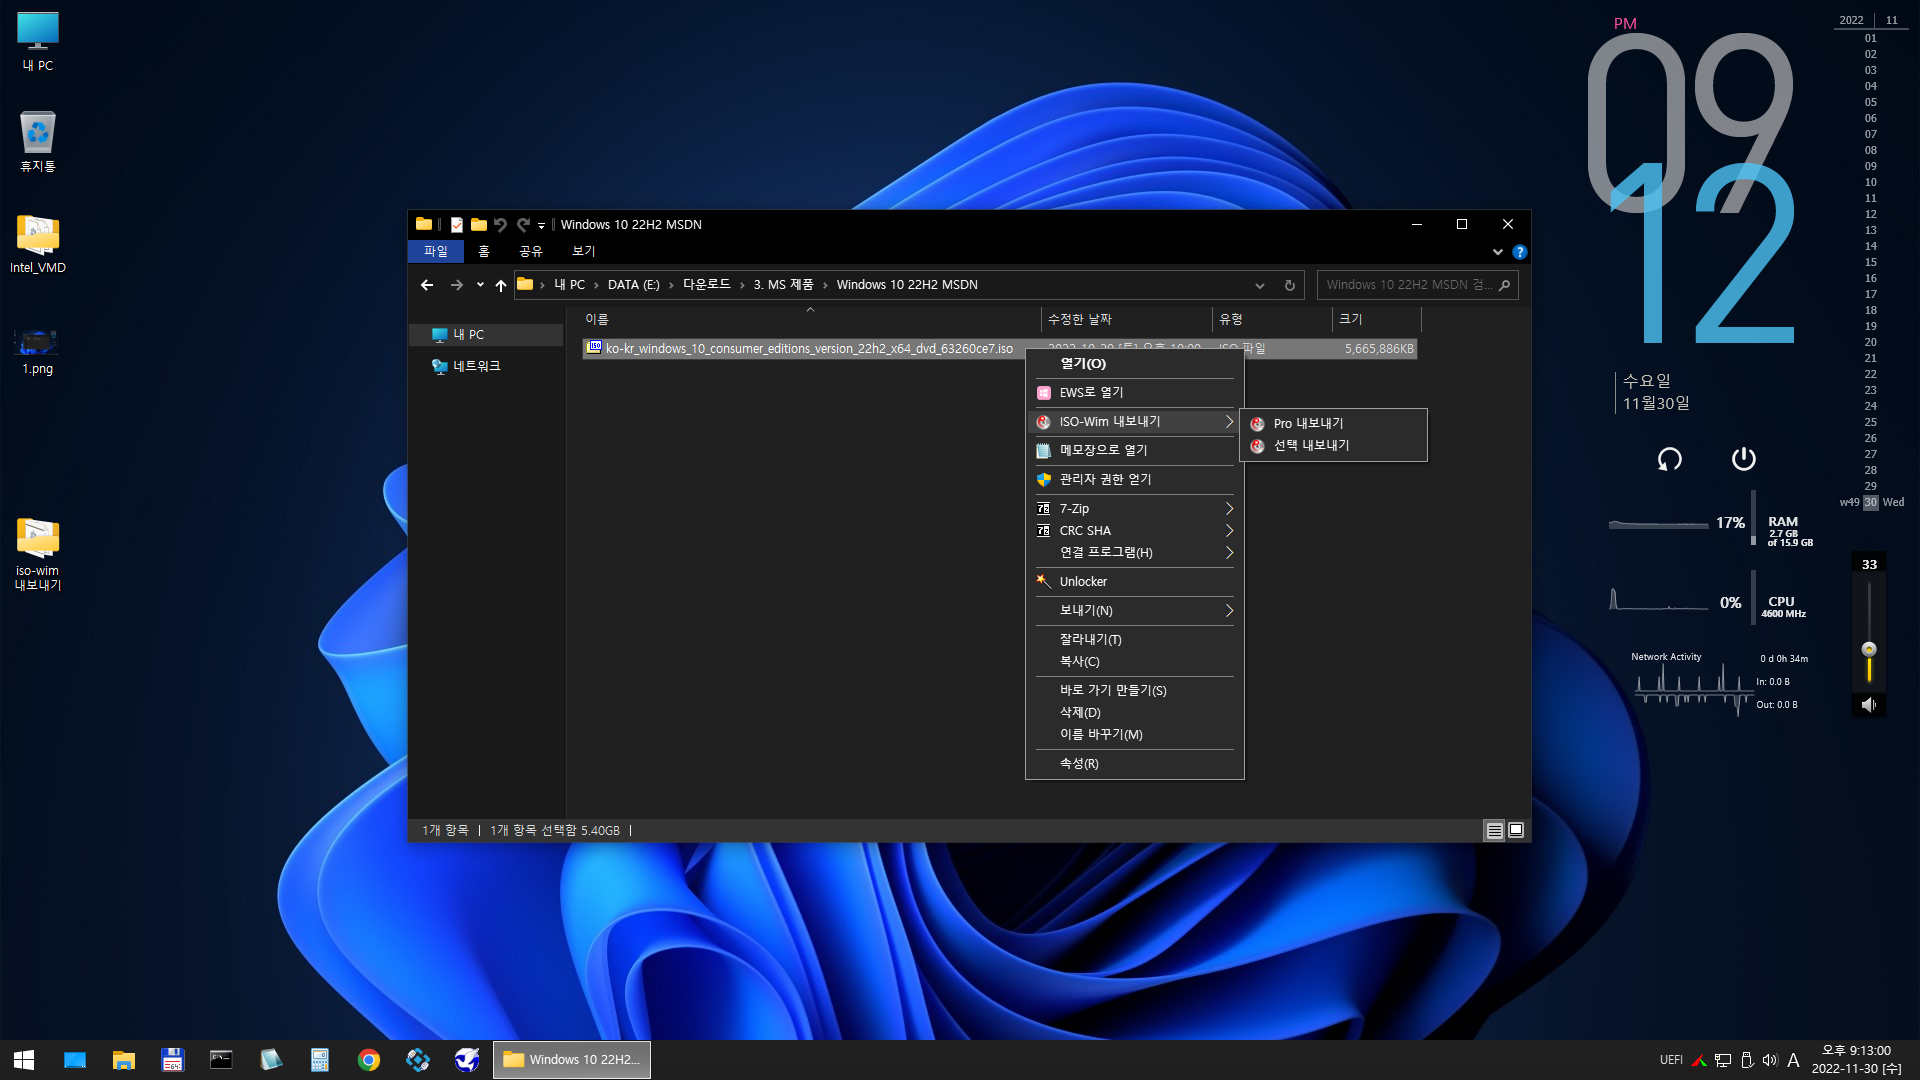Select 관리자 권한 얻기 menu entry

pos(1135,480)
